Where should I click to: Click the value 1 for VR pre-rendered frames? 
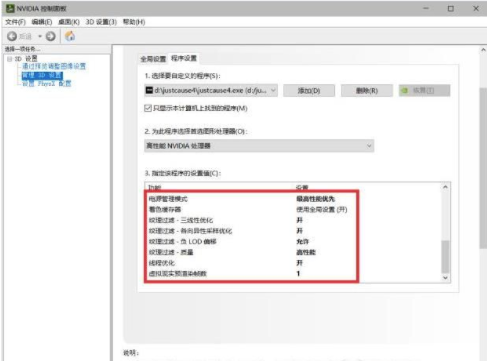tap(298, 274)
